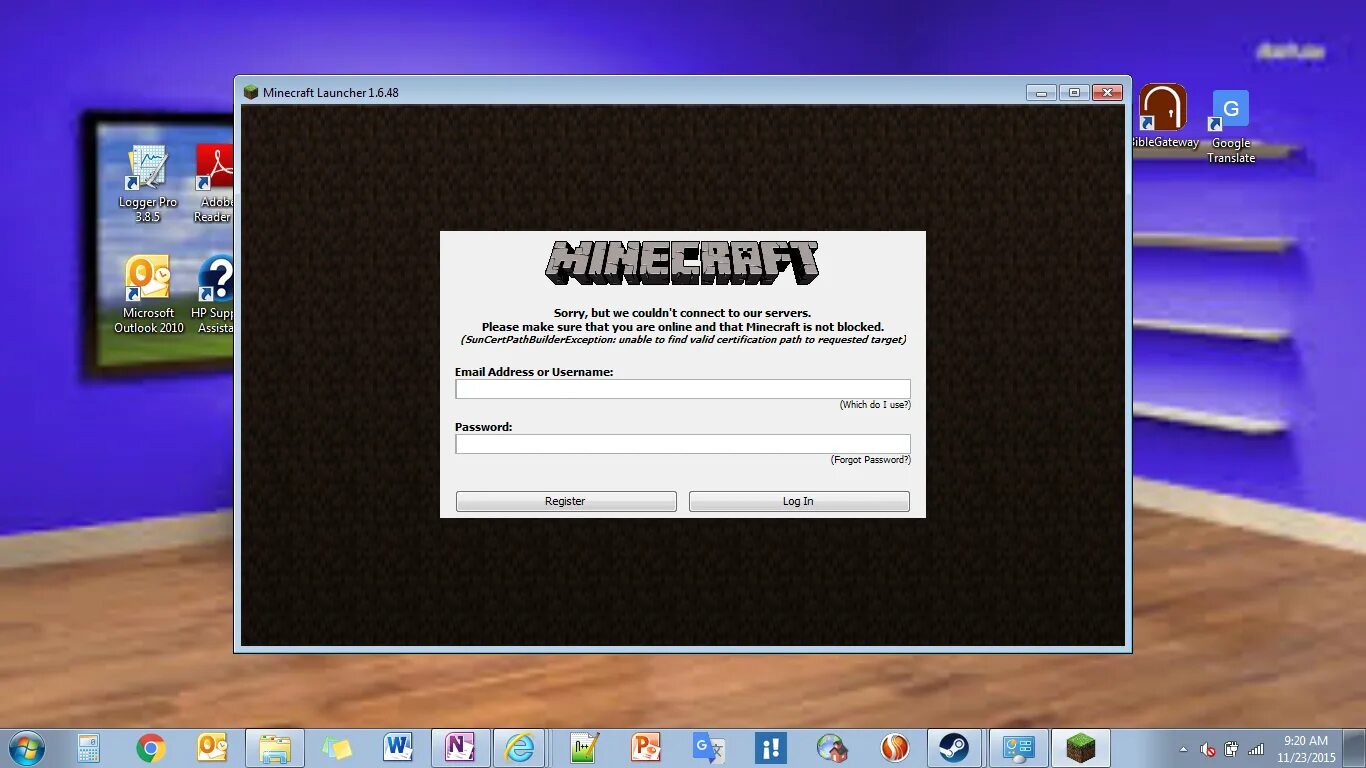Viewport: 1366px width, 768px height.
Task: Click the network signal tray icon
Action: [1256, 749]
